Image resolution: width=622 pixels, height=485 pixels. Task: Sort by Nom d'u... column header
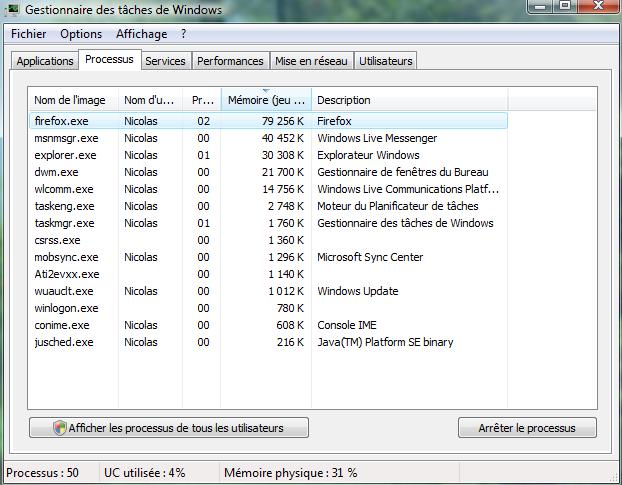(x=150, y=100)
